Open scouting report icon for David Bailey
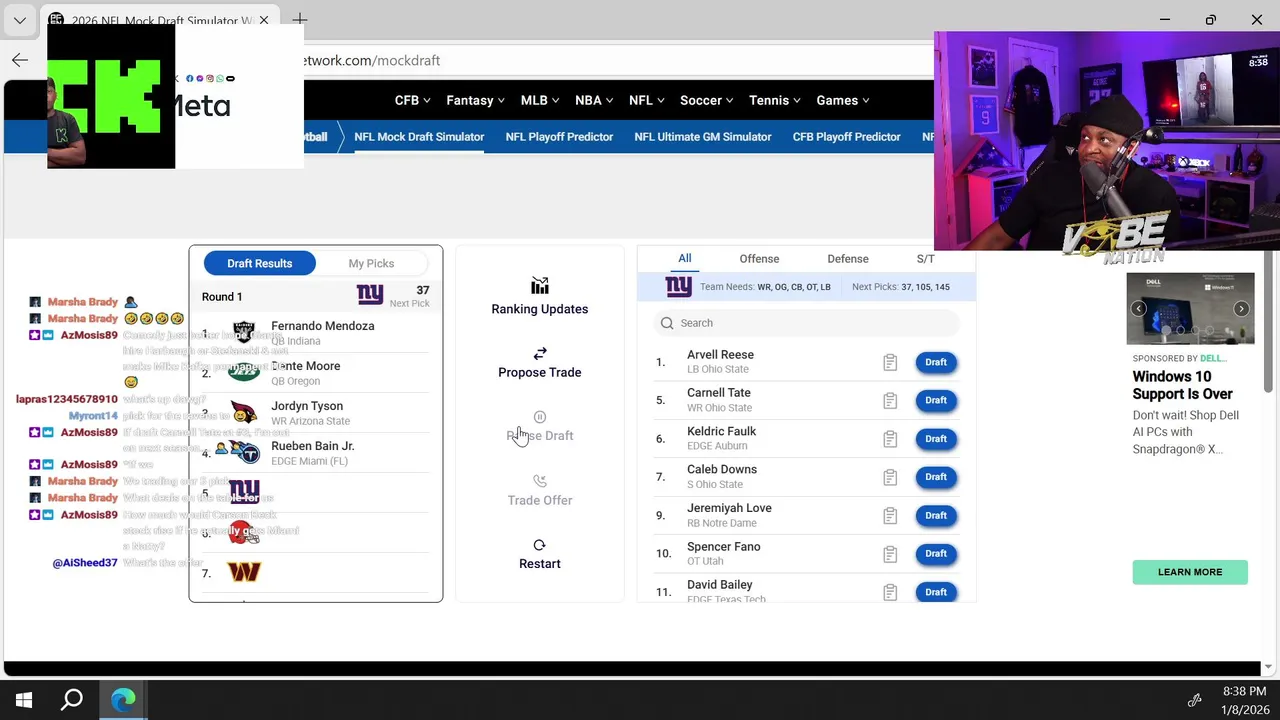1280x720 pixels. [890, 592]
